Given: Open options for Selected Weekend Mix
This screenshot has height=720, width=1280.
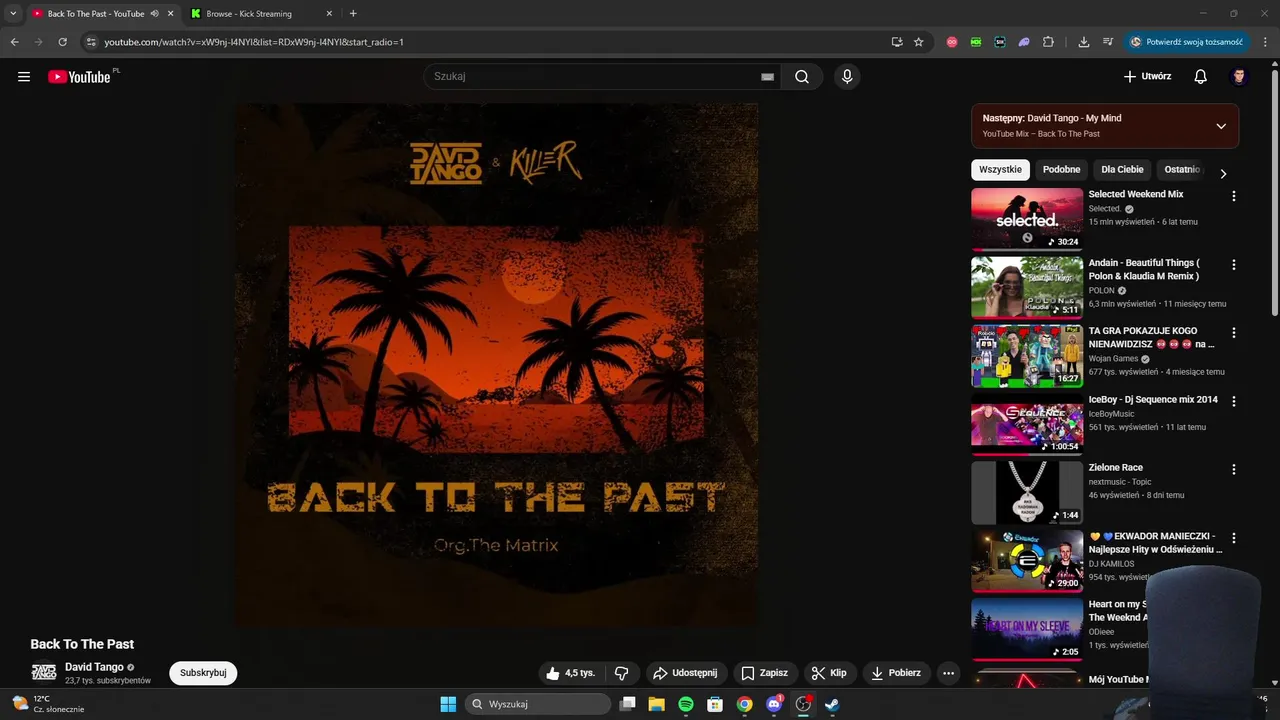Looking at the screenshot, I should click(x=1233, y=197).
